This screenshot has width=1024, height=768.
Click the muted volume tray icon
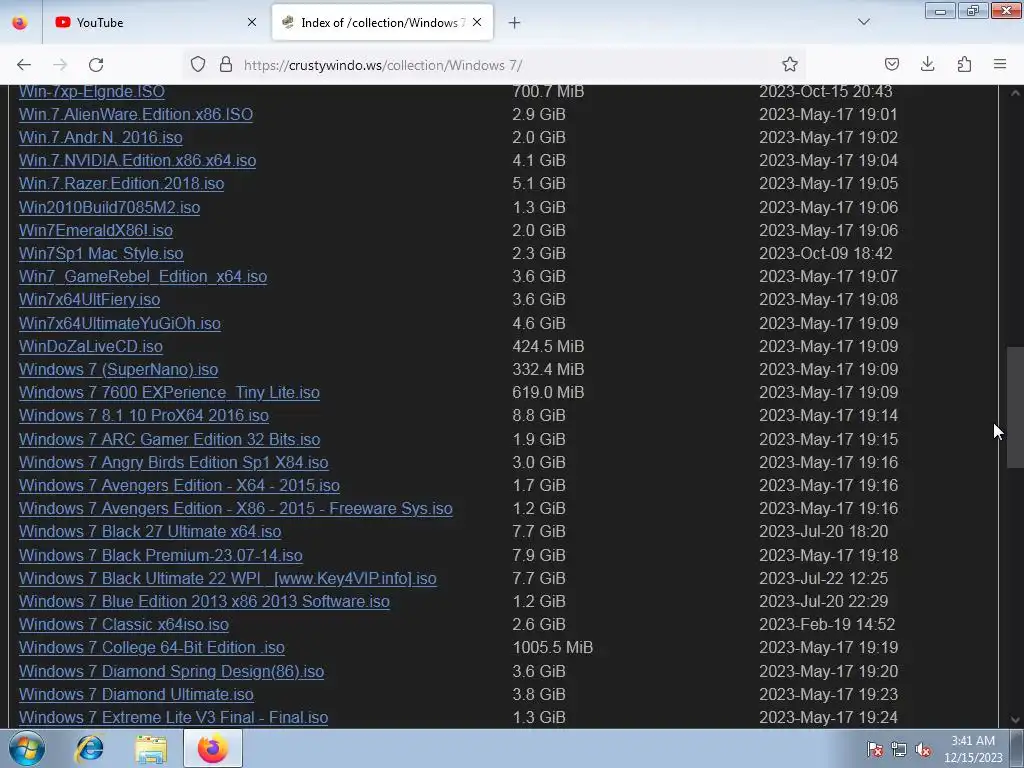[x=923, y=750]
